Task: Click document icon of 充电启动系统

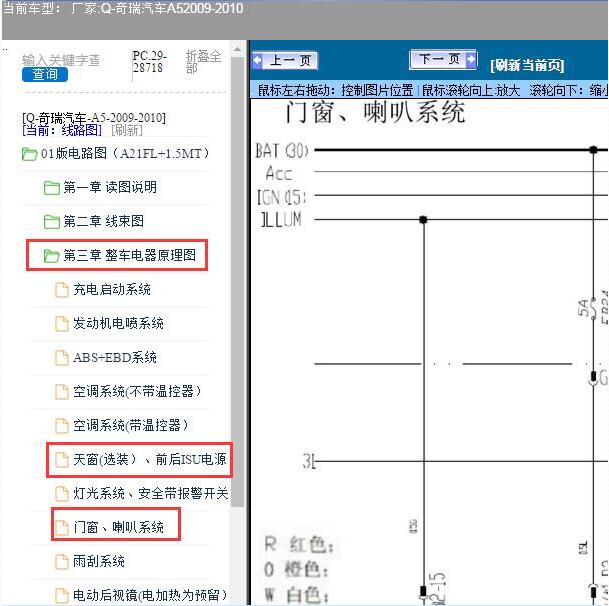Action: pos(61,290)
